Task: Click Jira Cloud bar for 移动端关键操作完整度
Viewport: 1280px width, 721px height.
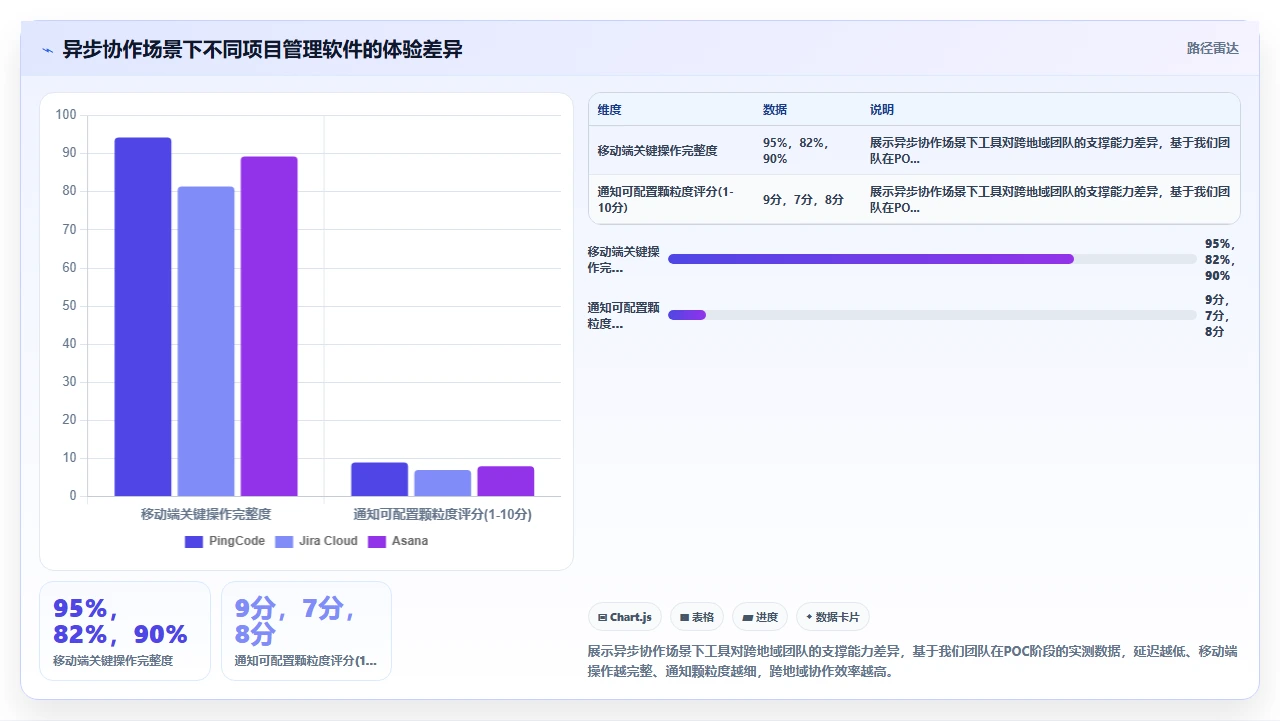Action: click(206, 341)
